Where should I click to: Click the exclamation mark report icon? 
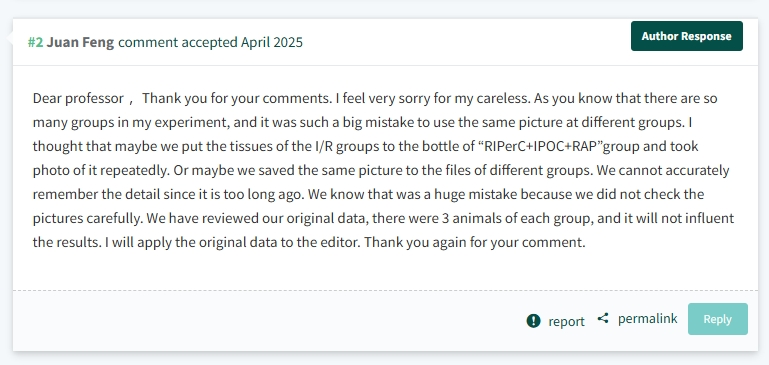pyautogui.click(x=533, y=321)
